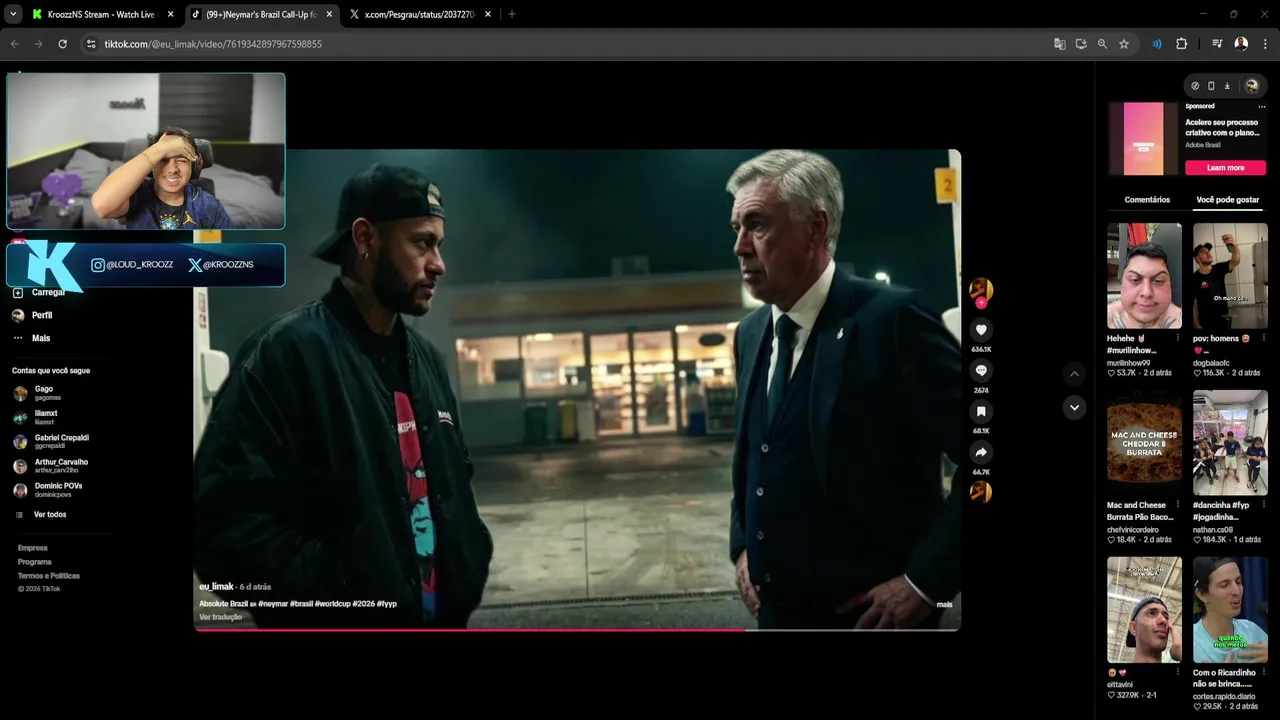The width and height of the screenshot is (1280, 720).
Task: Share the video using the arrow icon
Action: (x=981, y=452)
